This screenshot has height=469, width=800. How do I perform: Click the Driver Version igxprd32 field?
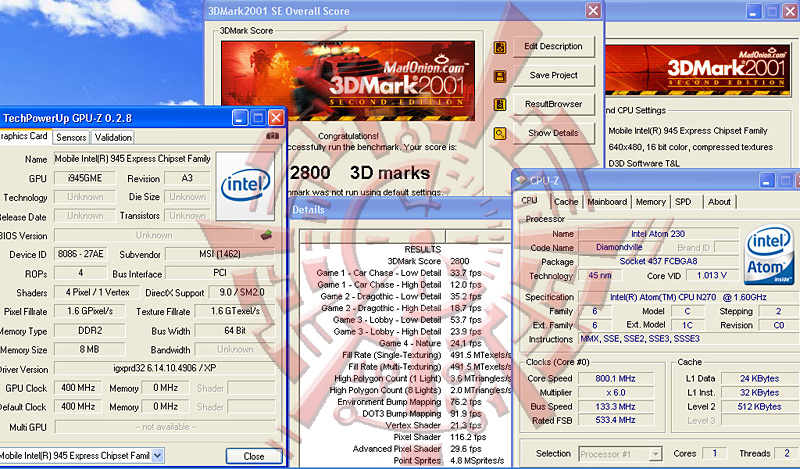point(165,368)
